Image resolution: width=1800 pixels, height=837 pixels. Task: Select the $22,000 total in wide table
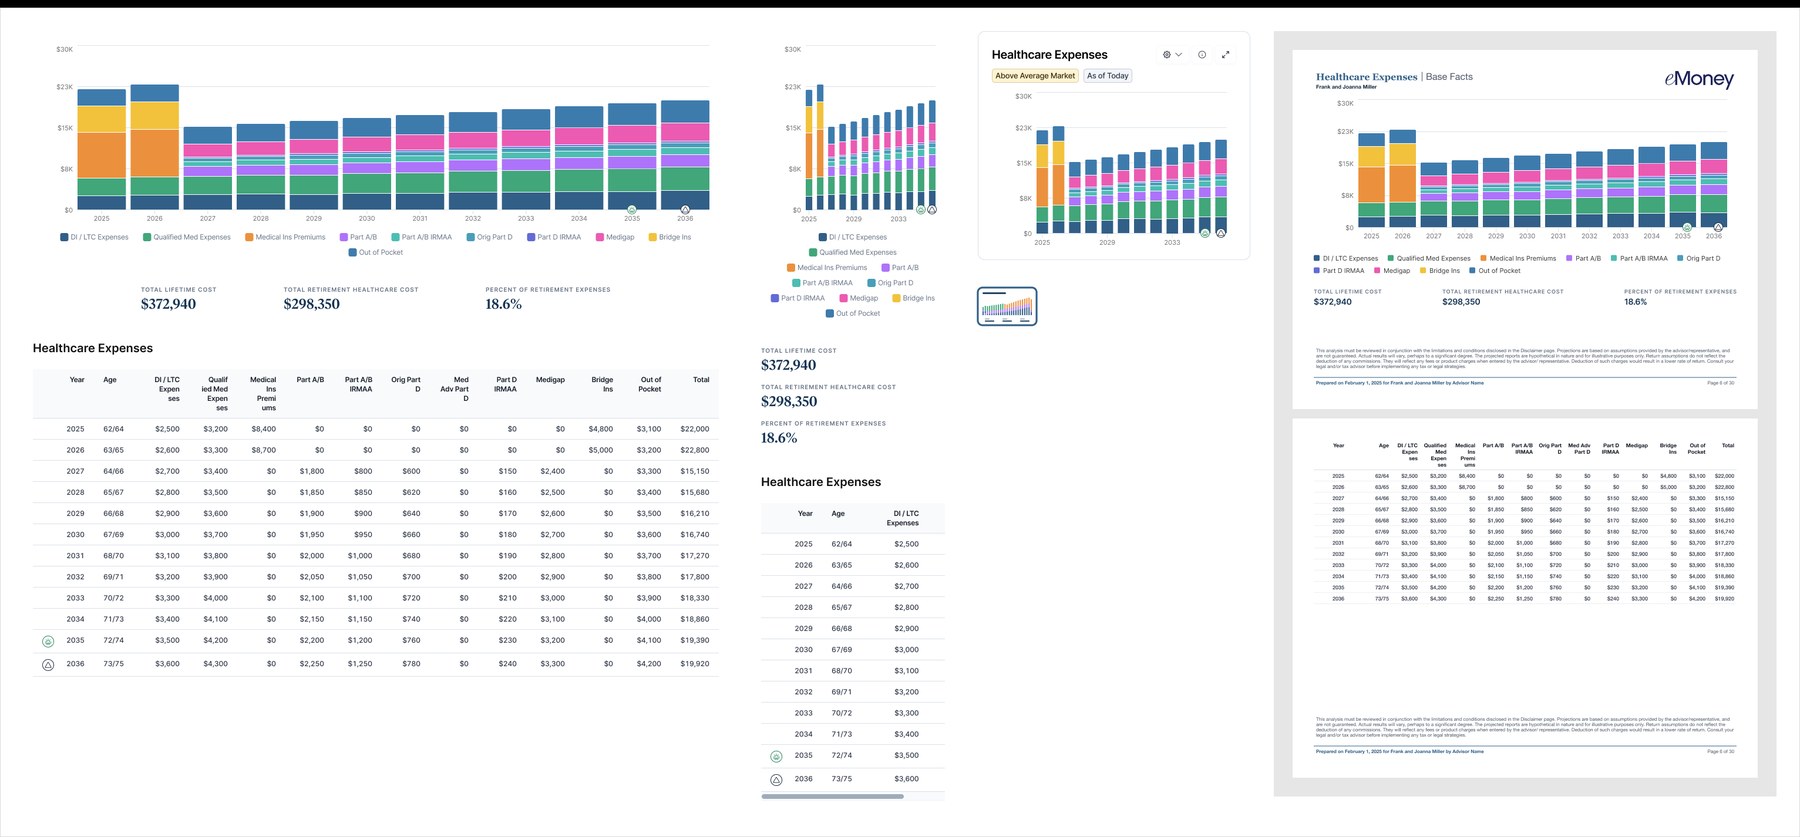point(695,429)
